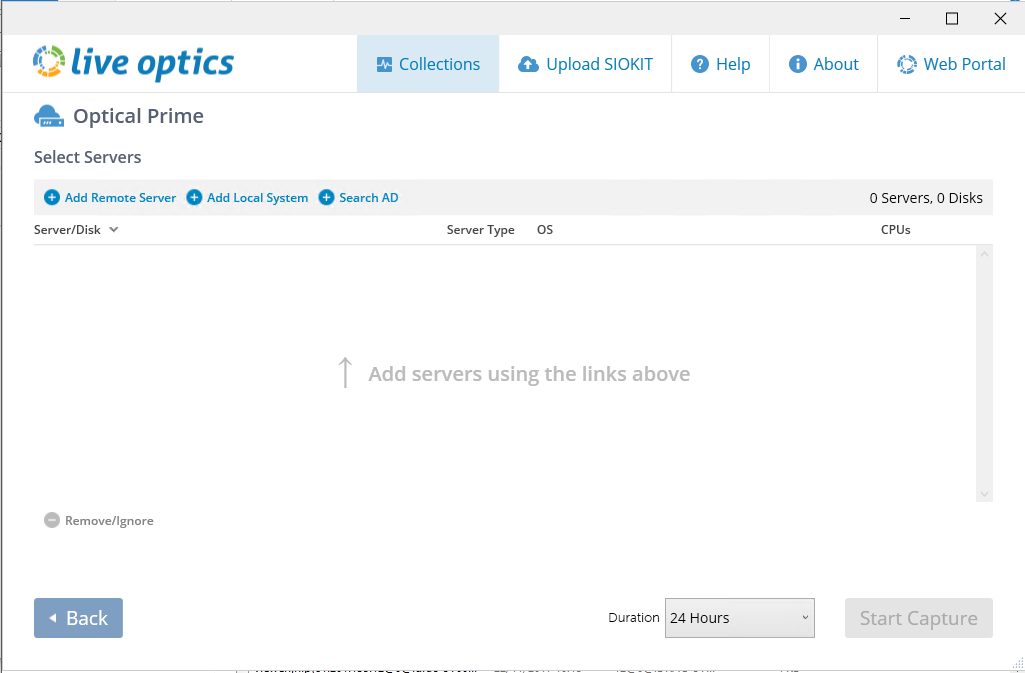The image size is (1025, 673).
Task: Click the Optical Prime title text
Action: (x=139, y=116)
